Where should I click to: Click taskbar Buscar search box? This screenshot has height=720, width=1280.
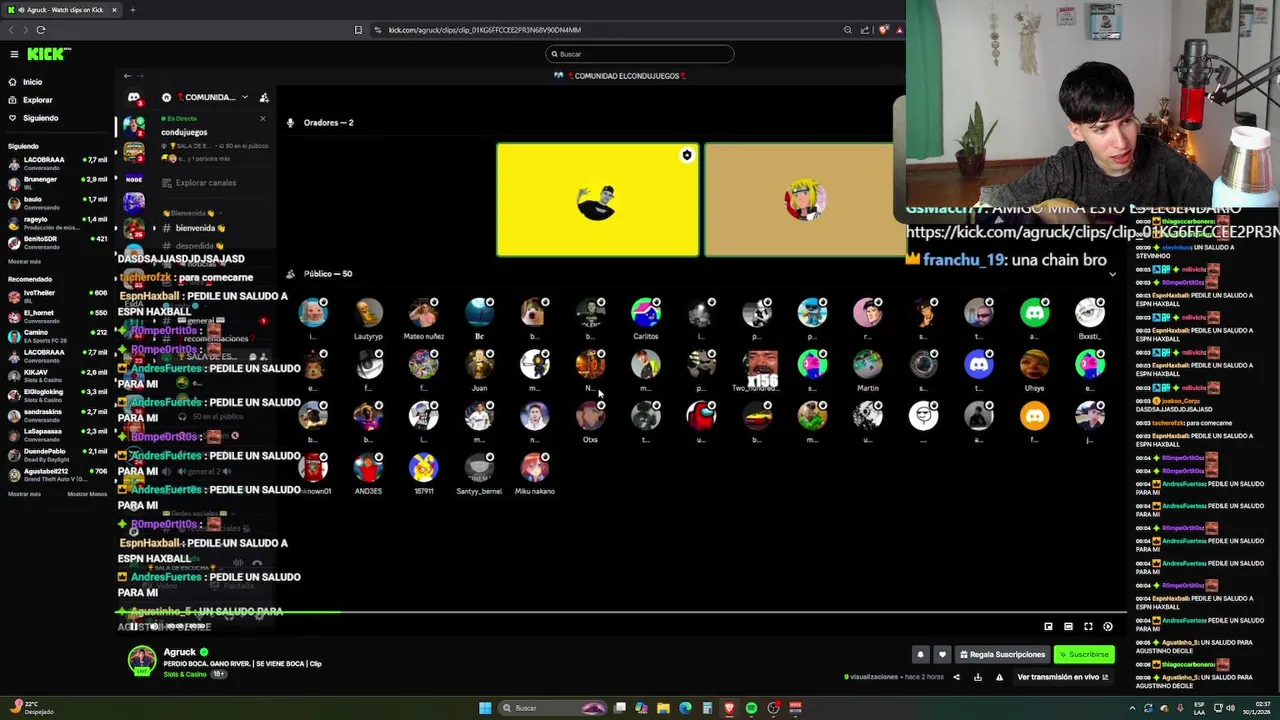(x=552, y=708)
